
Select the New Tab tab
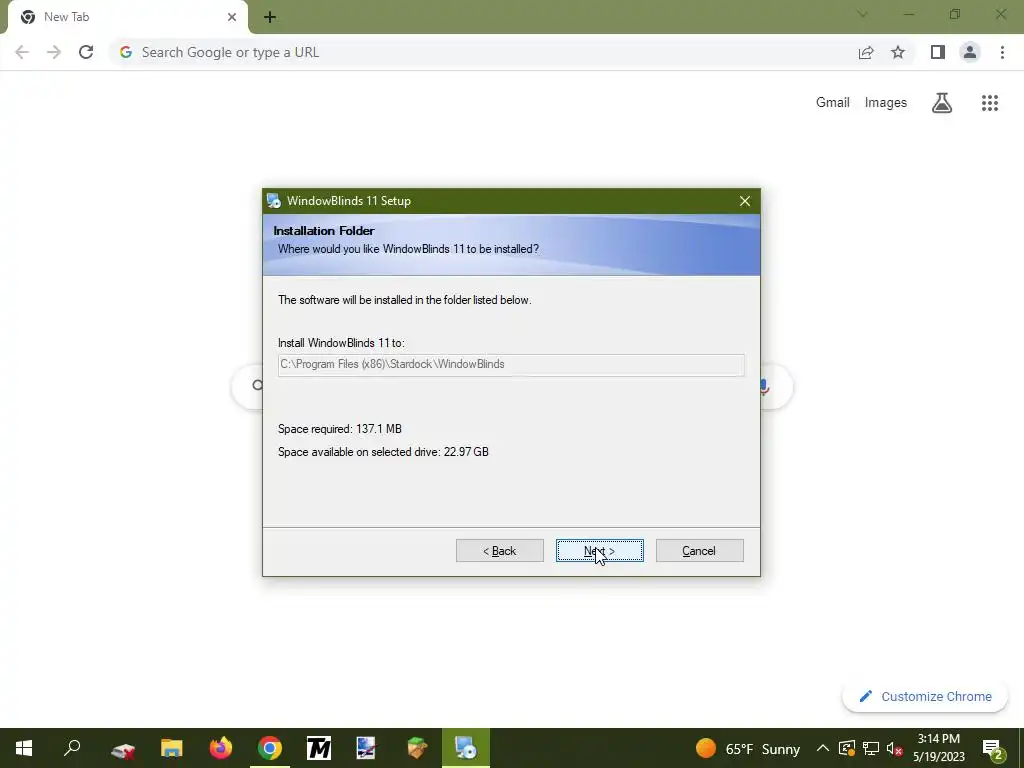pyautogui.click(x=127, y=17)
